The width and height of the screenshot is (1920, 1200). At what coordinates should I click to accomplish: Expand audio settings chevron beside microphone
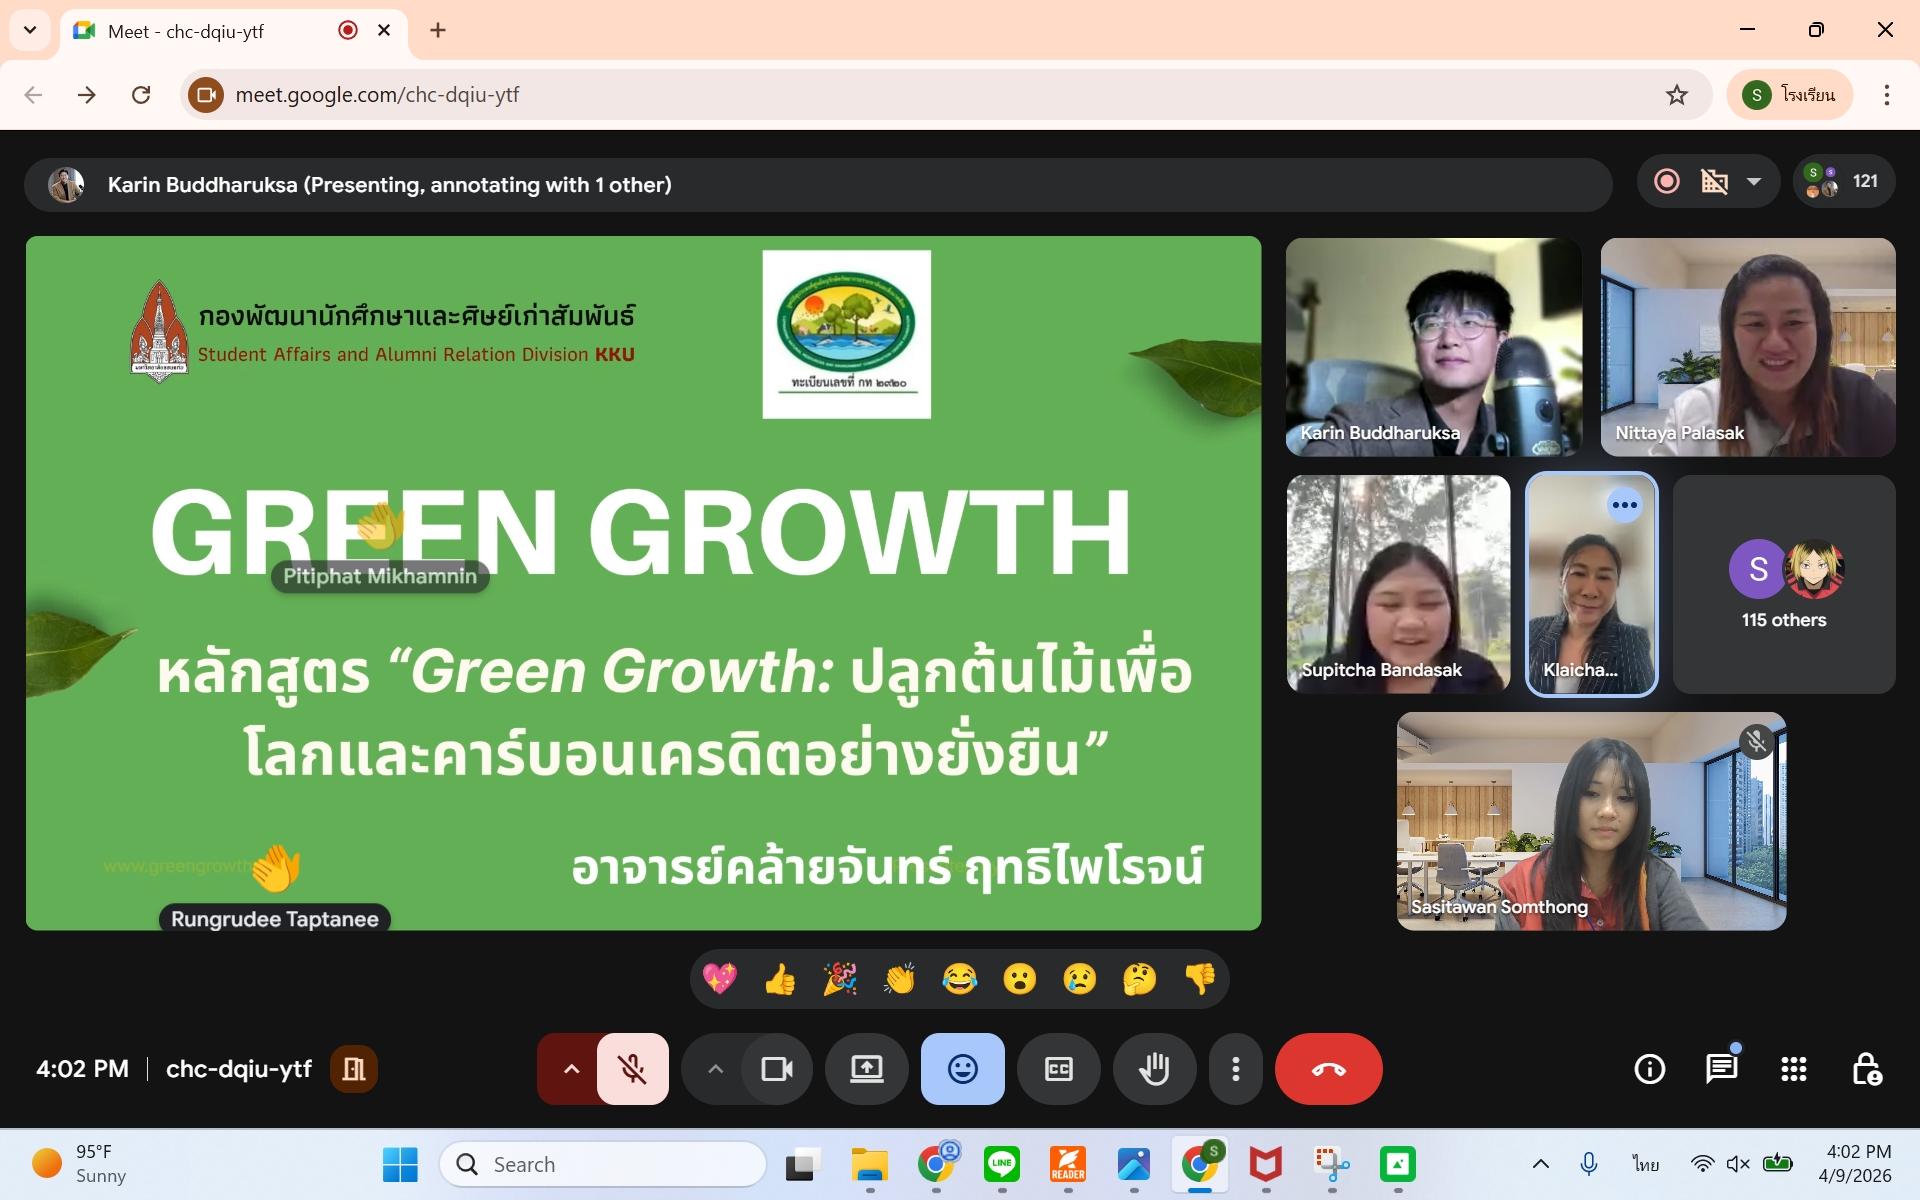click(571, 1069)
